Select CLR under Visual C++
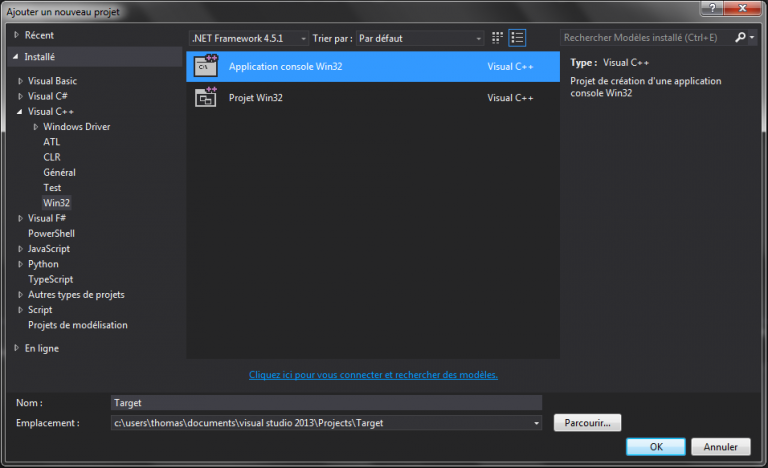Viewport: 768px width, 468px height. [x=52, y=157]
